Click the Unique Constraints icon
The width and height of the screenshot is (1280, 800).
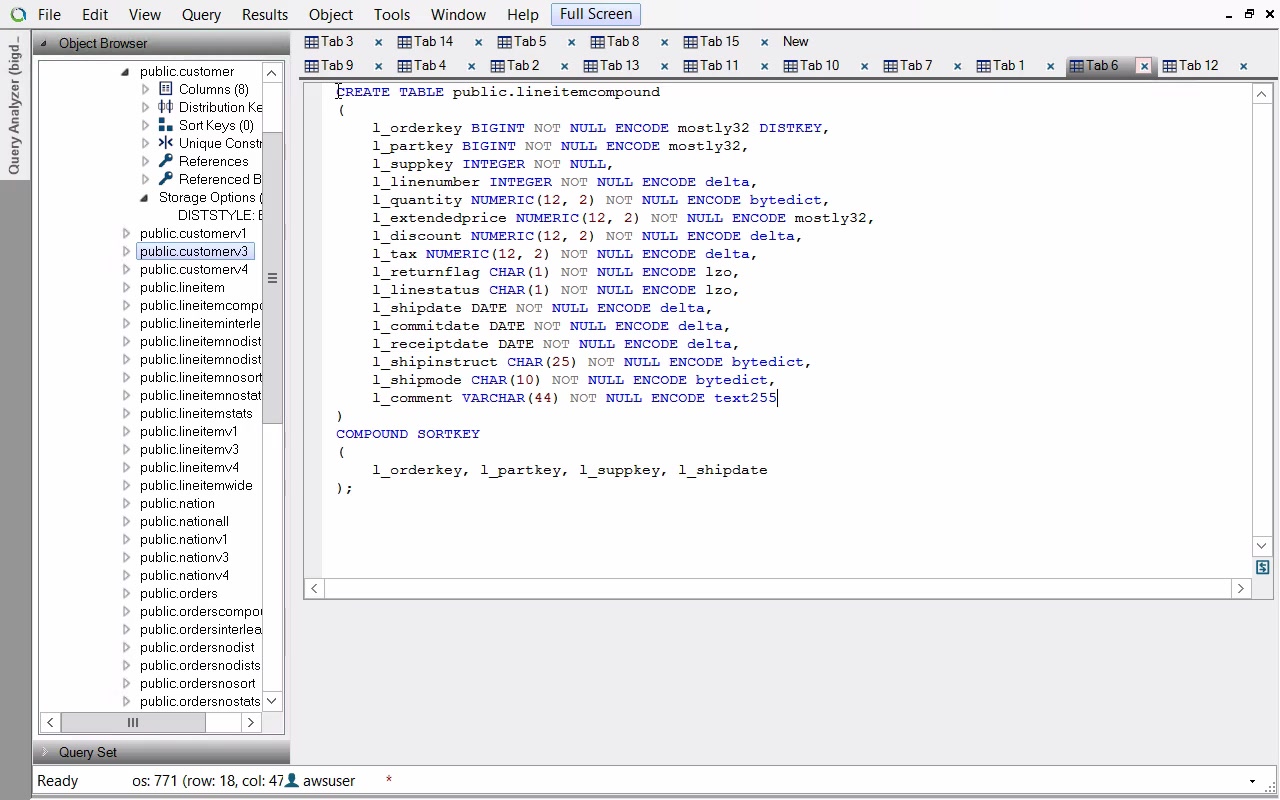point(166,143)
